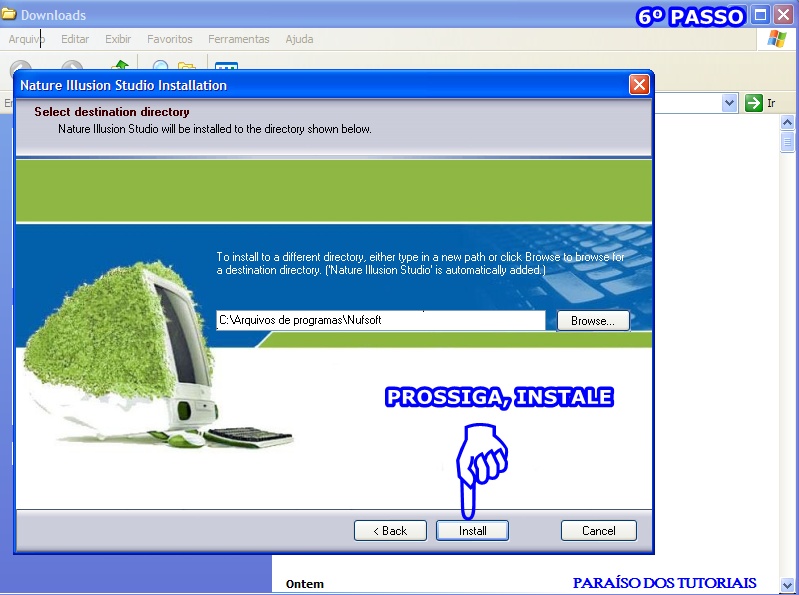This screenshot has width=799, height=595.
Task: Close the Downloads window
Action: coord(784,15)
